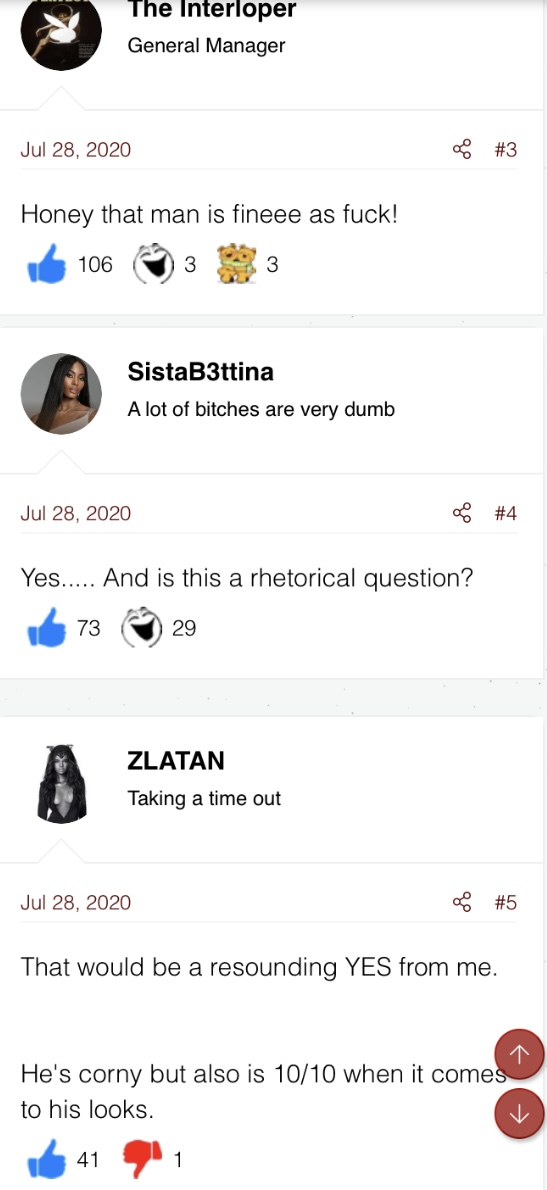The image size is (547, 1190).
Task: Click red thumbs down on post #5
Action: point(143,1159)
